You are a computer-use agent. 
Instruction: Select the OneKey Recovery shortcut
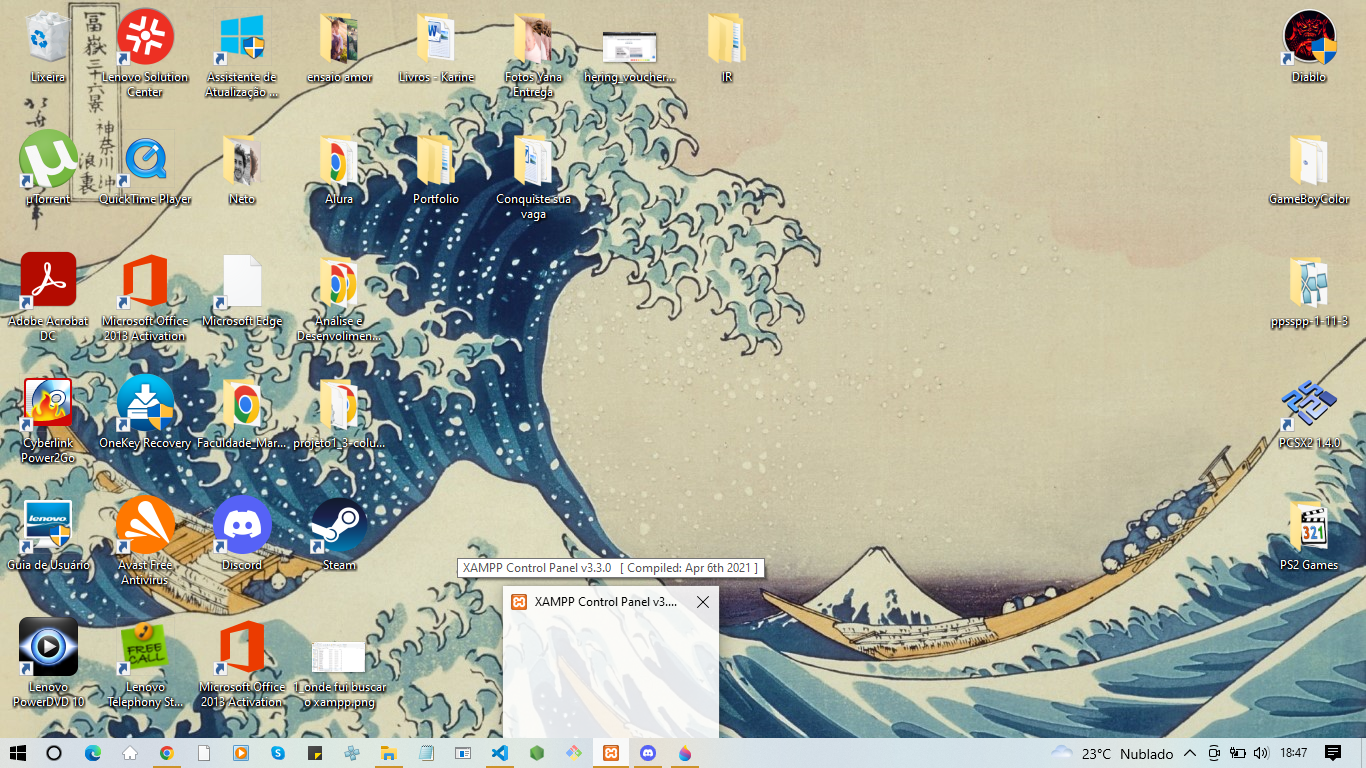pos(145,412)
